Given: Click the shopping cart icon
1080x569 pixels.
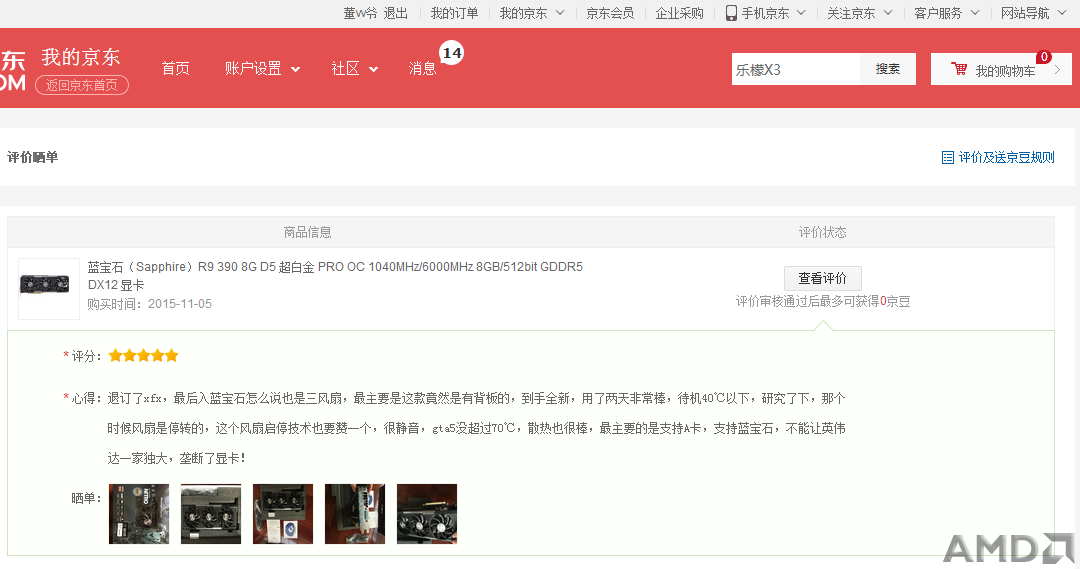Looking at the screenshot, I should pyautogui.click(x=959, y=69).
